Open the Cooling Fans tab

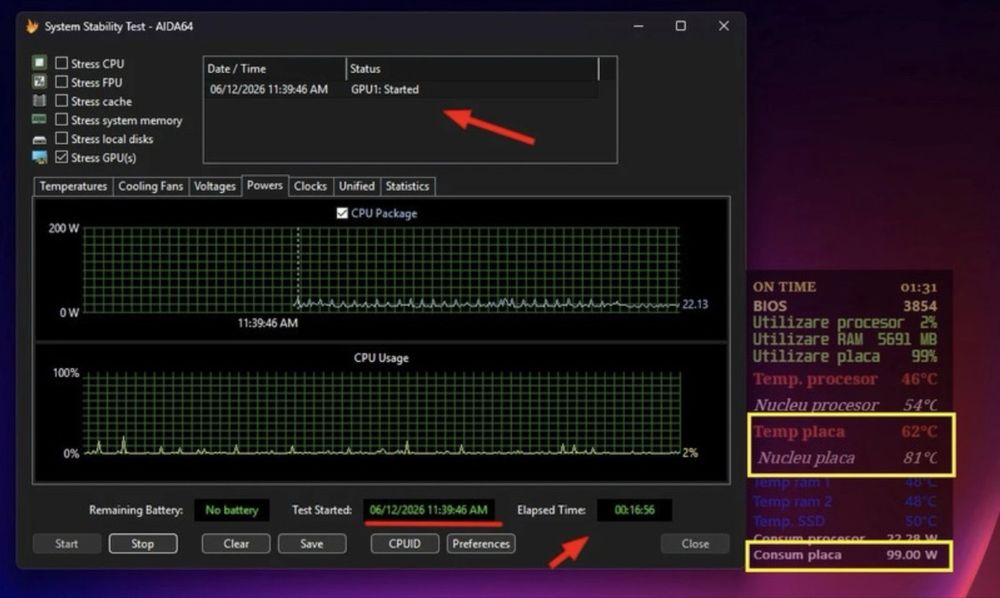pos(151,186)
